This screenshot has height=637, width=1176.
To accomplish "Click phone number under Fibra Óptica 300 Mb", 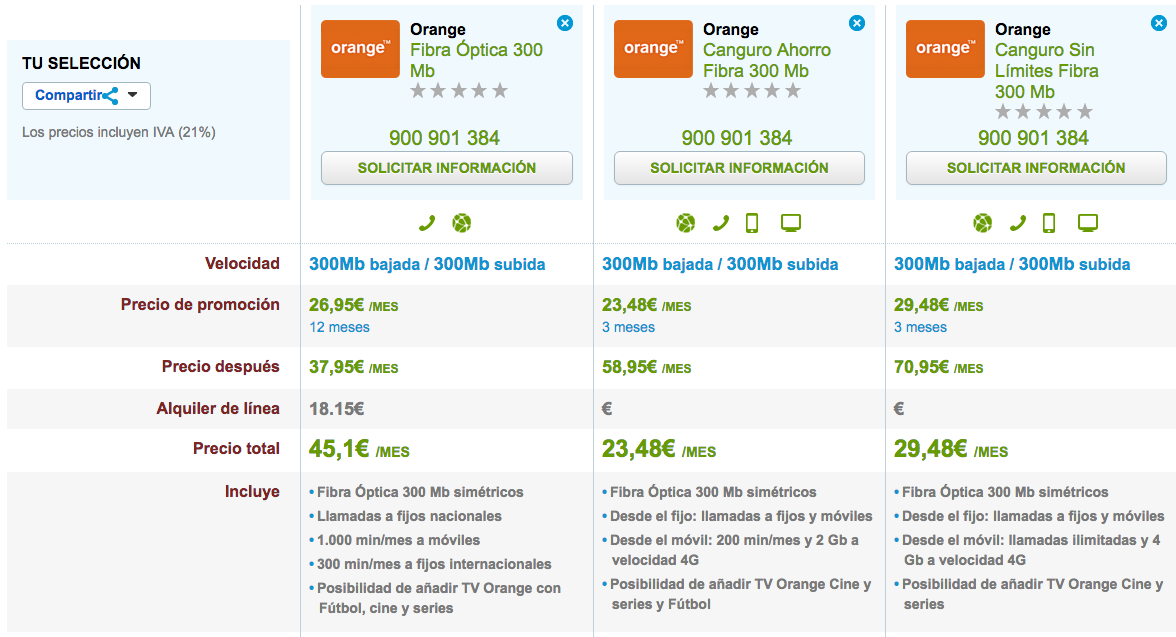I will click(444, 138).
